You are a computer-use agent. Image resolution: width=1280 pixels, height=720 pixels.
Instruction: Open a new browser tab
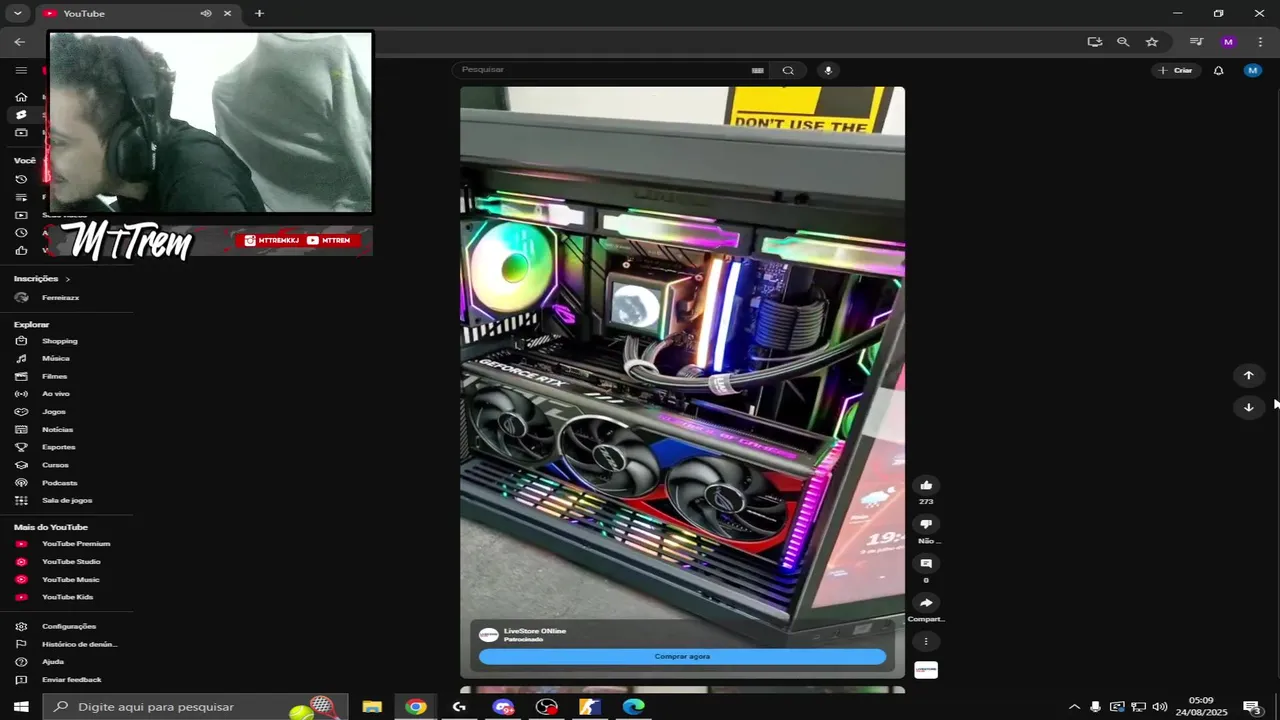pyautogui.click(x=259, y=13)
